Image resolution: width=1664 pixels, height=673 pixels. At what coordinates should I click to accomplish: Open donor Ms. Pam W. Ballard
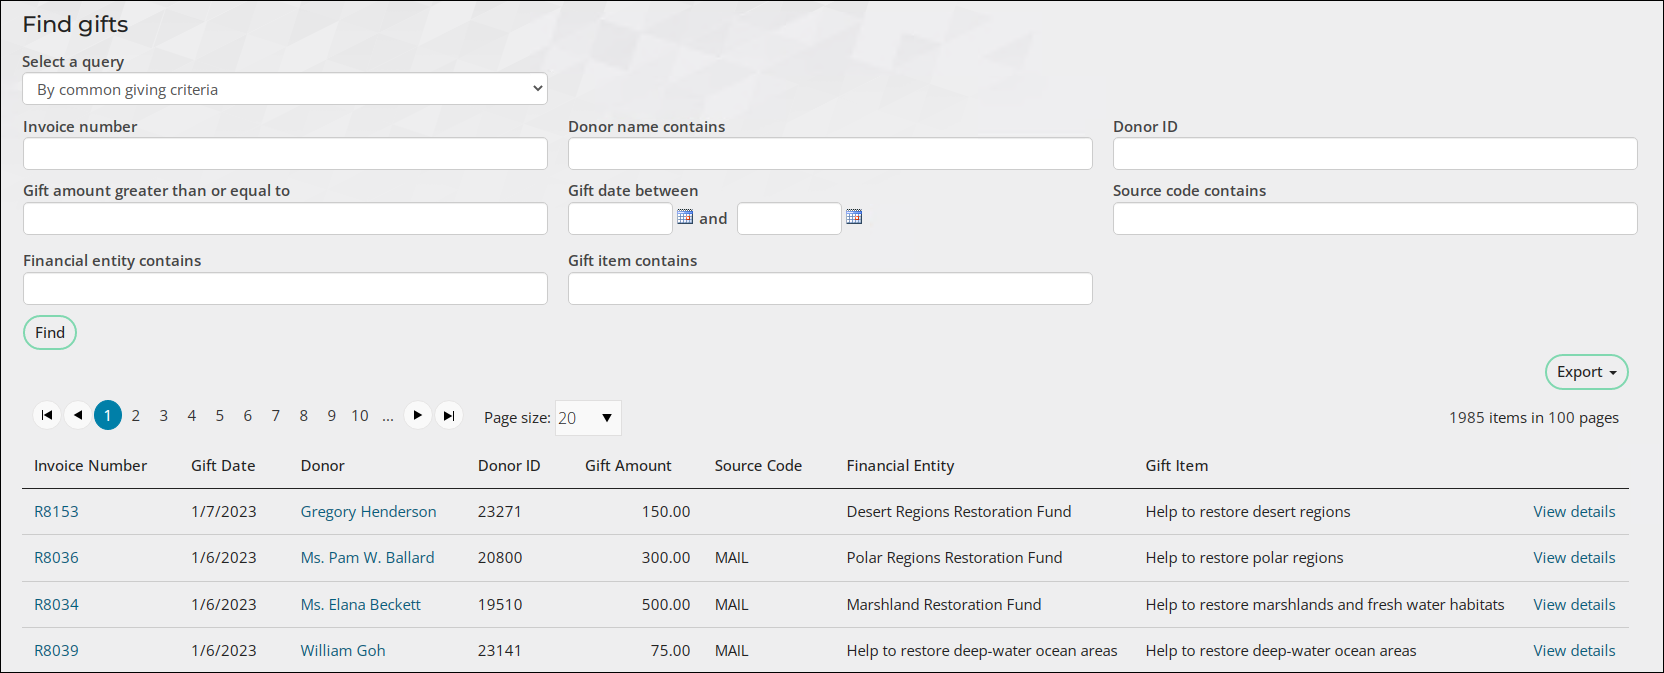click(x=367, y=558)
